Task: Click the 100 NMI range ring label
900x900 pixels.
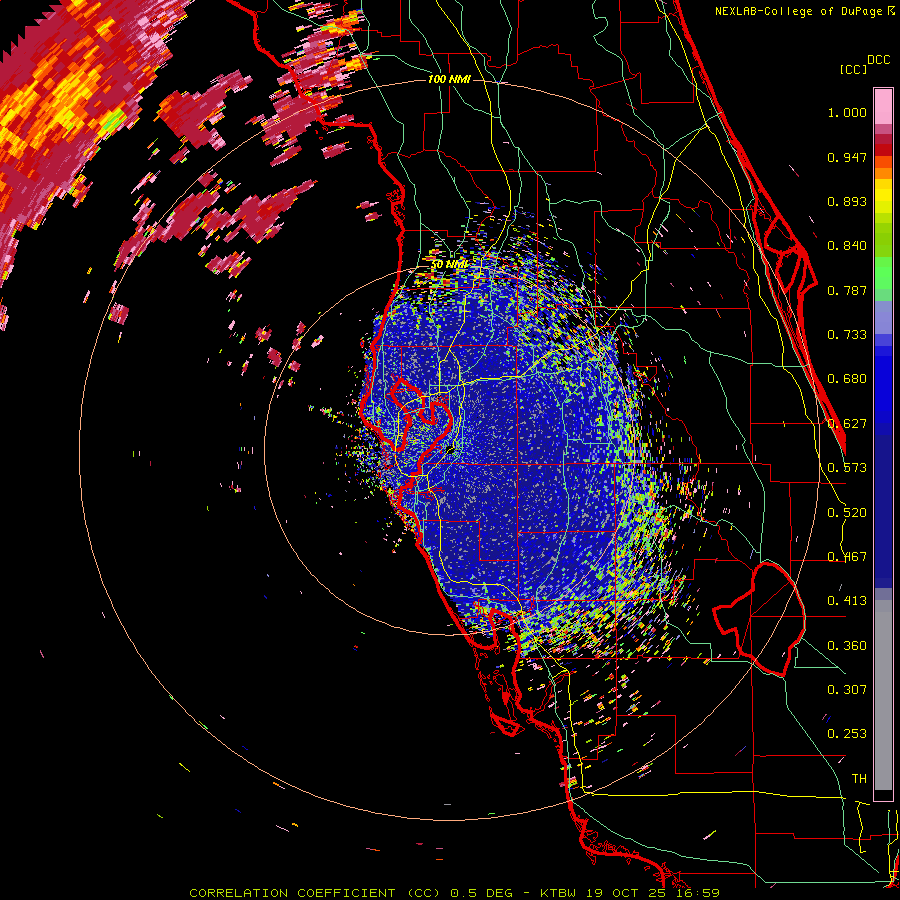Action: (449, 79)
